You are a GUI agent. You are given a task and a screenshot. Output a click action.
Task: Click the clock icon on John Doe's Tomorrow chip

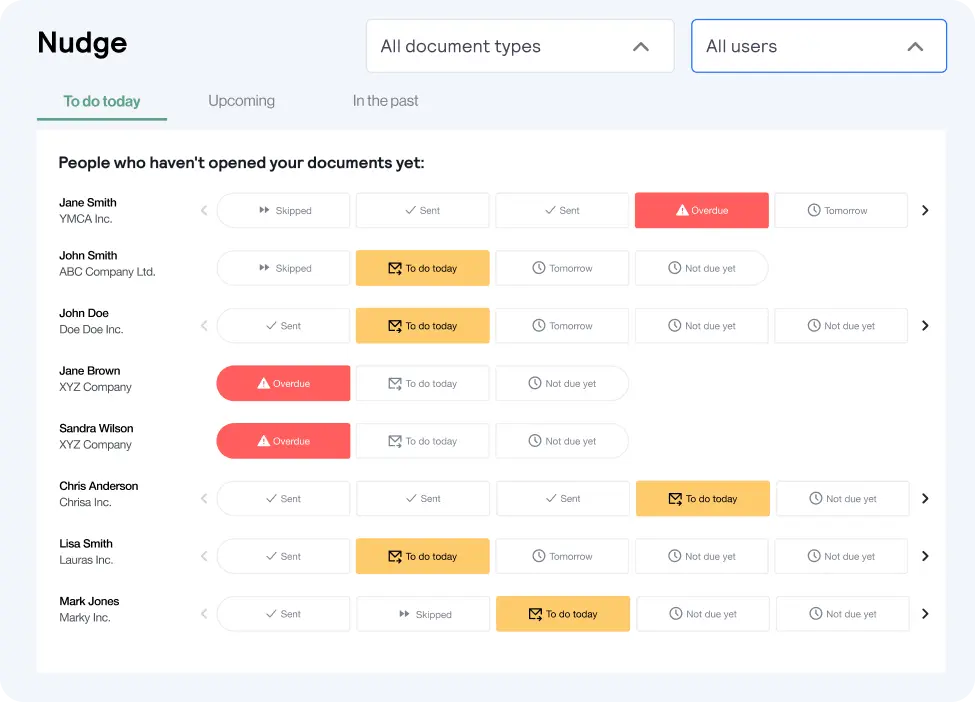pos(536,325)
